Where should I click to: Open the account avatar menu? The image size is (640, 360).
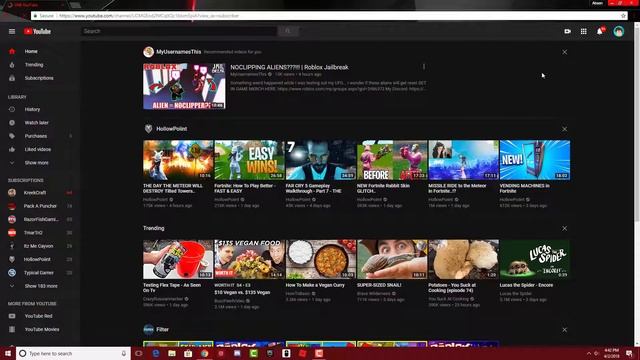[x=618, y=31]
